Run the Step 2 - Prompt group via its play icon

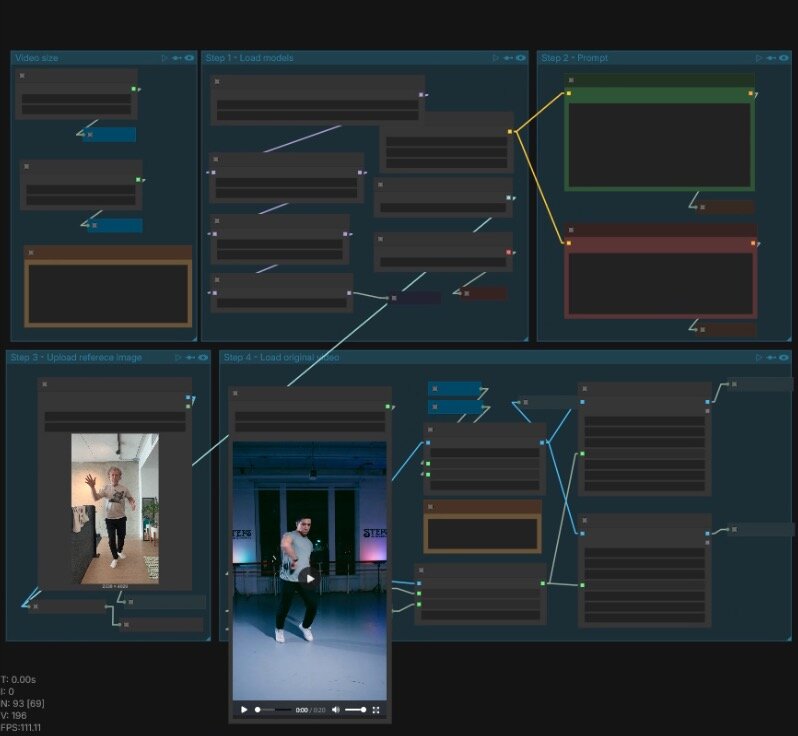tap(759, 58)
